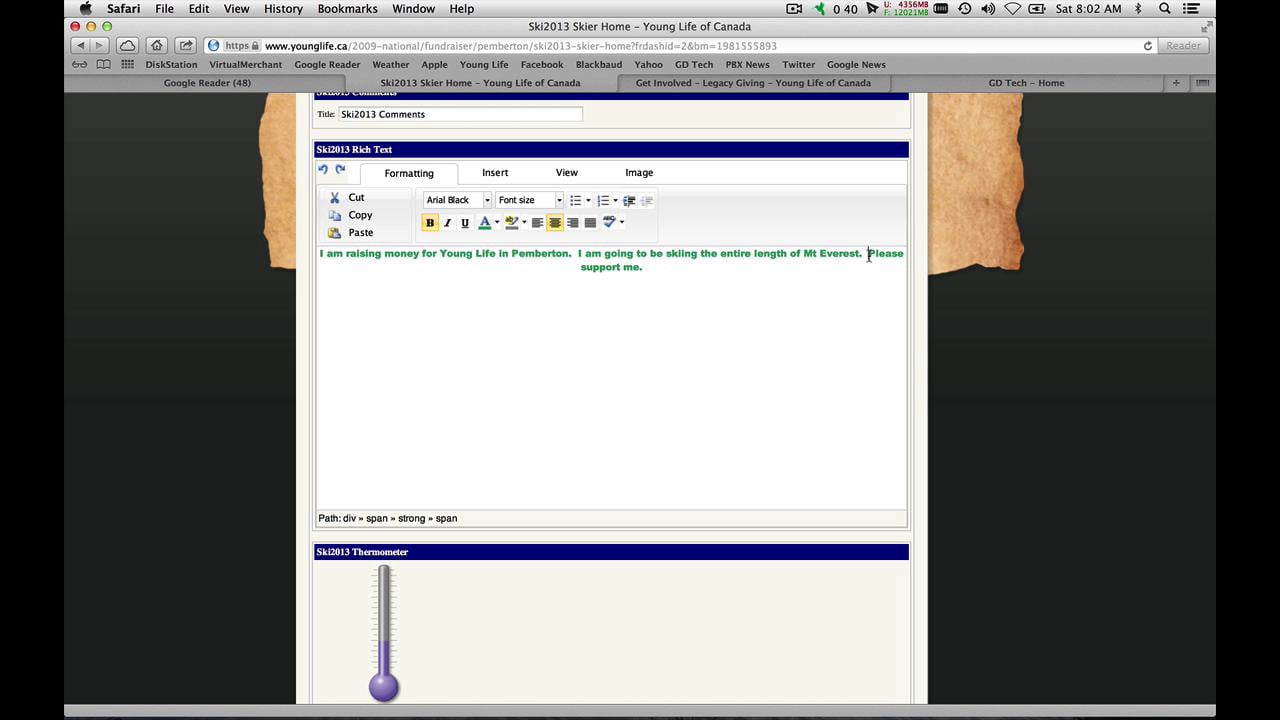Copy the selected text

tap(350, 215)
